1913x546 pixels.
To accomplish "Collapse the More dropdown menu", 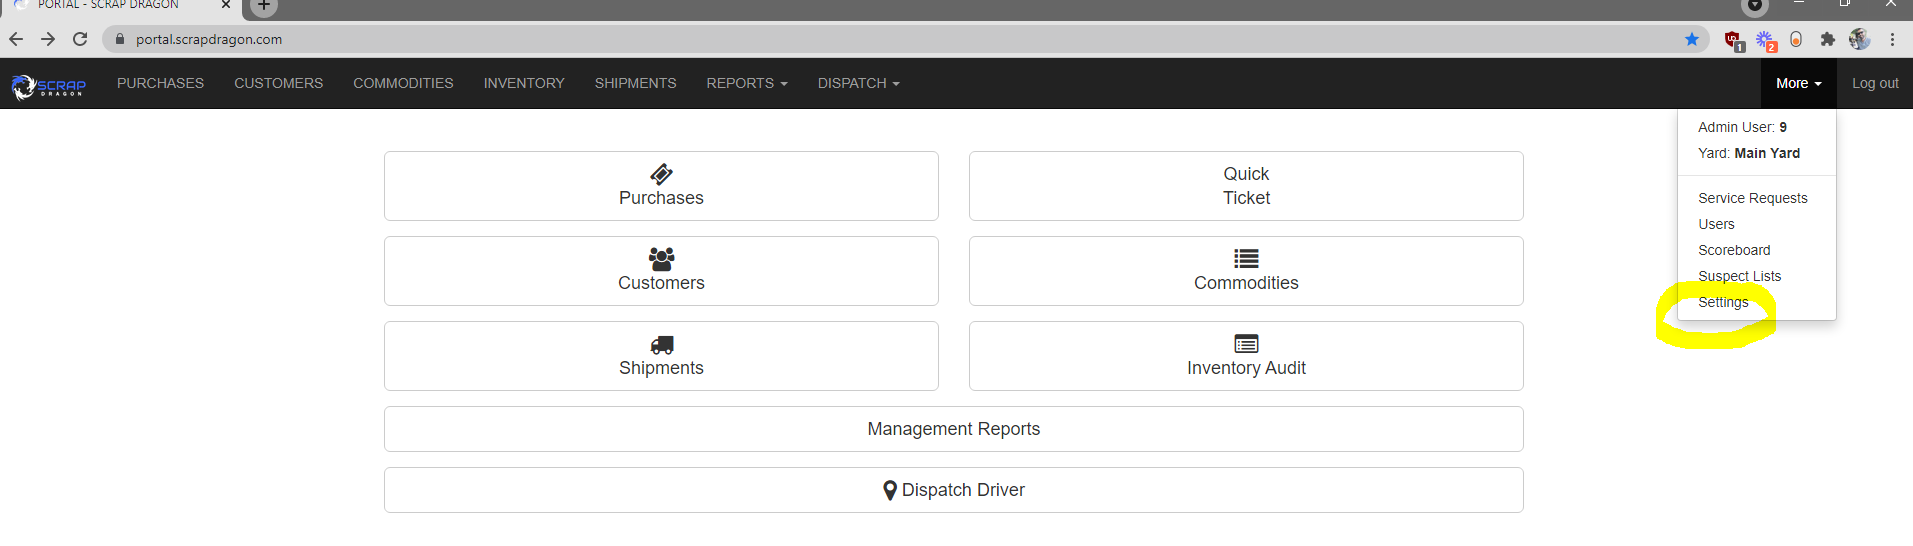I will click(x=1799, y=83).
